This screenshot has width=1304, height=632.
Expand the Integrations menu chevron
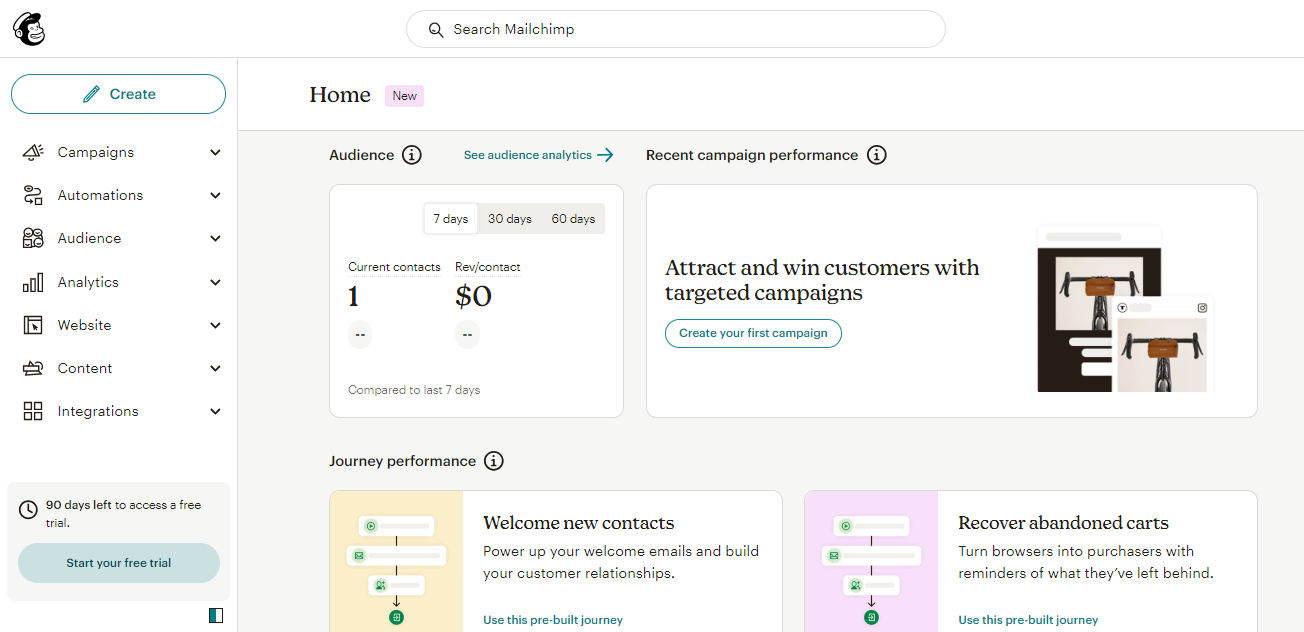215,411
